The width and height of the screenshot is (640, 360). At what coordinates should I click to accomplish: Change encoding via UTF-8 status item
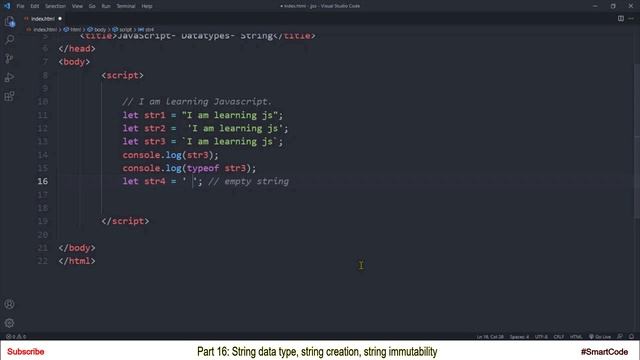[x=541, y=337]
